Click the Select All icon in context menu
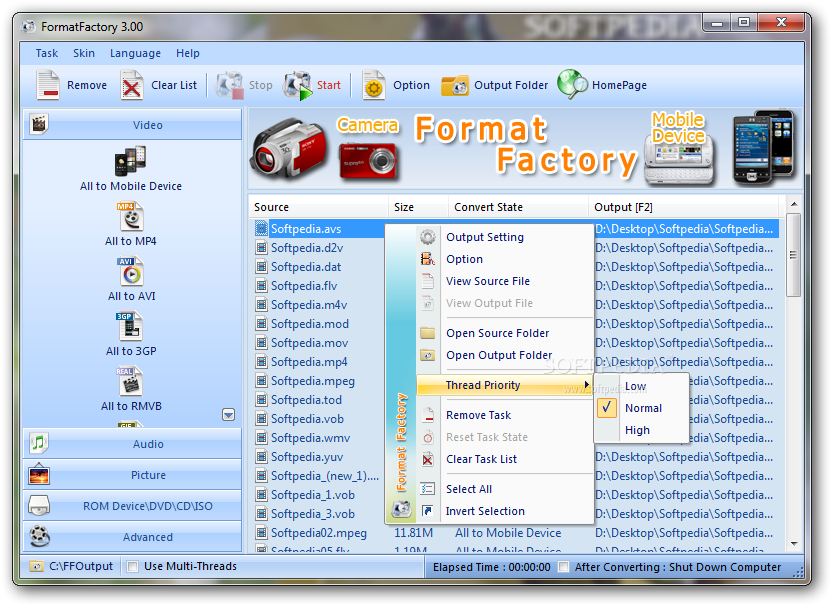 [428, 489]
